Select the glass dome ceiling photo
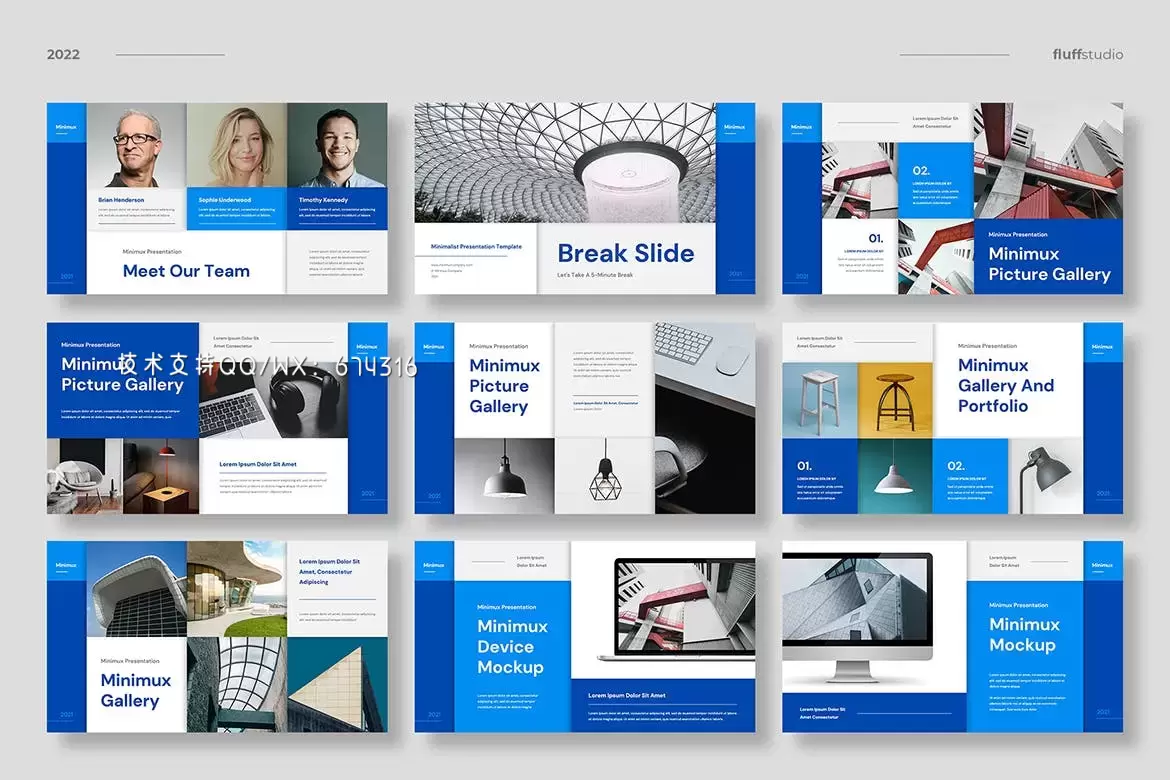Viewport: 1170px width, 780px height. (565, 162)
